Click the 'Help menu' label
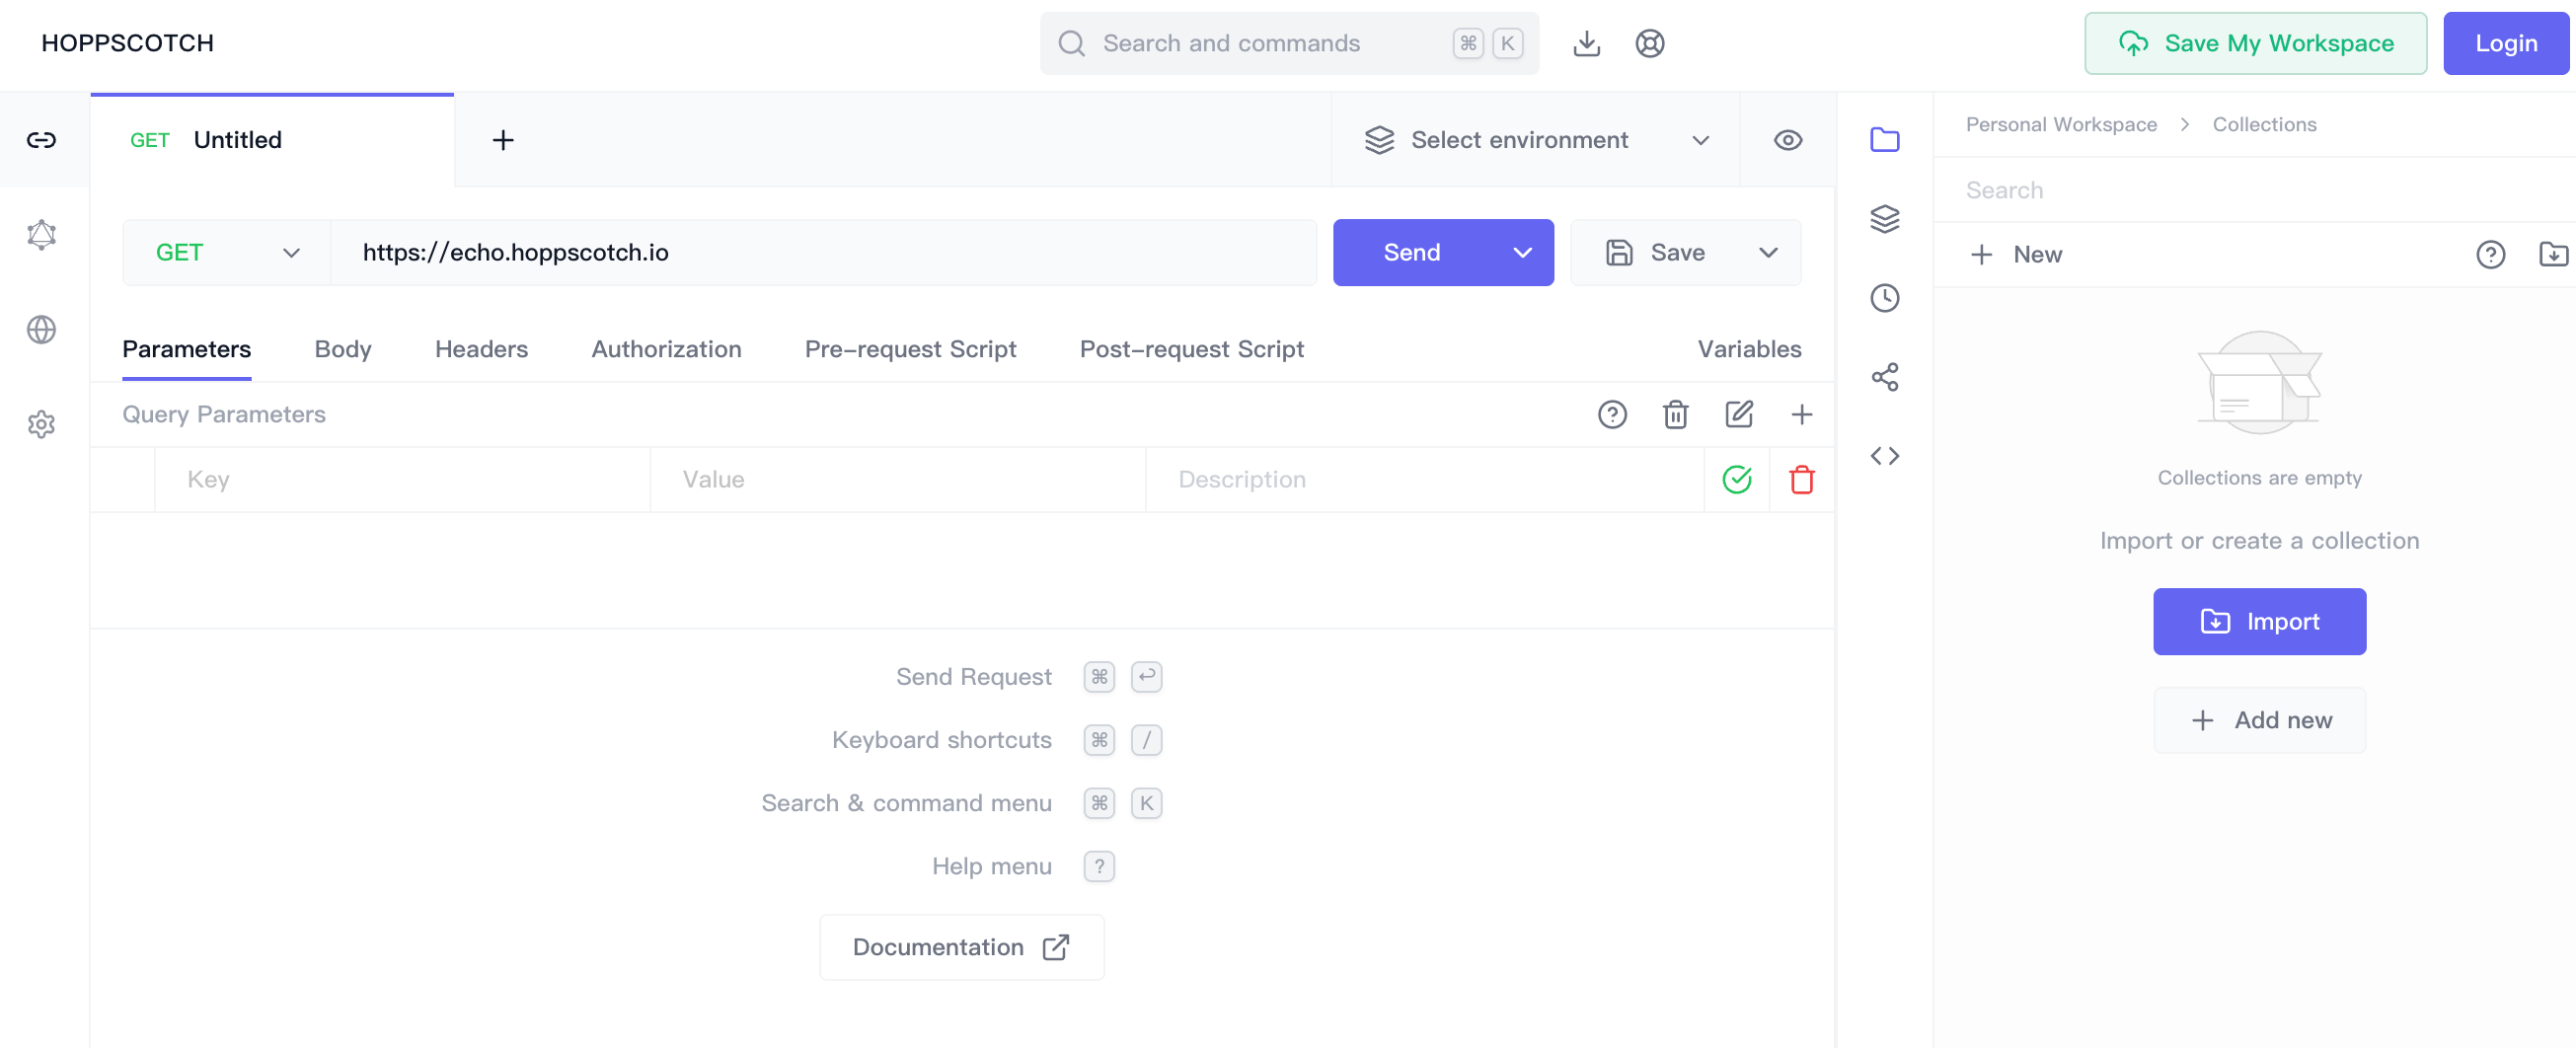This screenshot has width=2576, height=1048. click(x=991, y=866)
